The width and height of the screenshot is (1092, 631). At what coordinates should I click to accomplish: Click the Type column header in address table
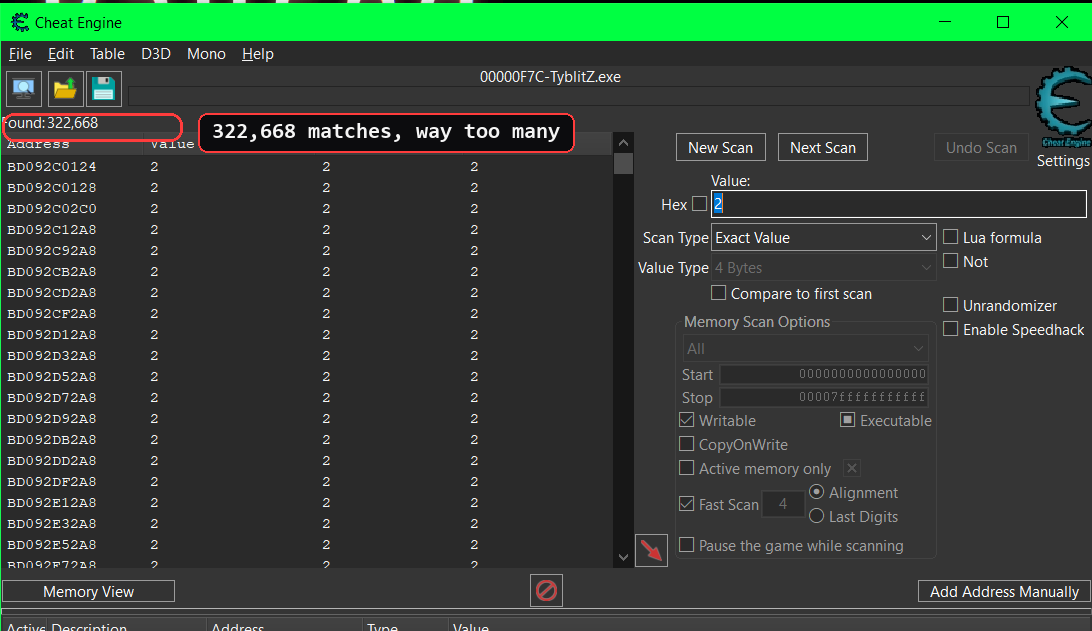(405, 625)
